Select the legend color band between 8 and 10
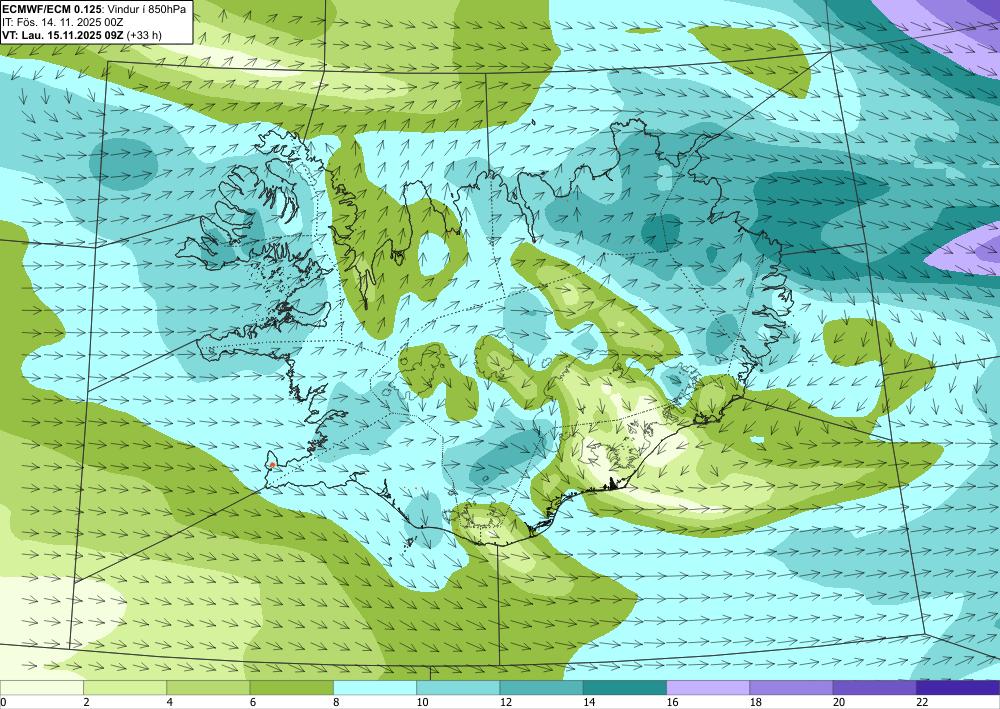The width and height of the screenshot is (1000, 709). (375, 688)
